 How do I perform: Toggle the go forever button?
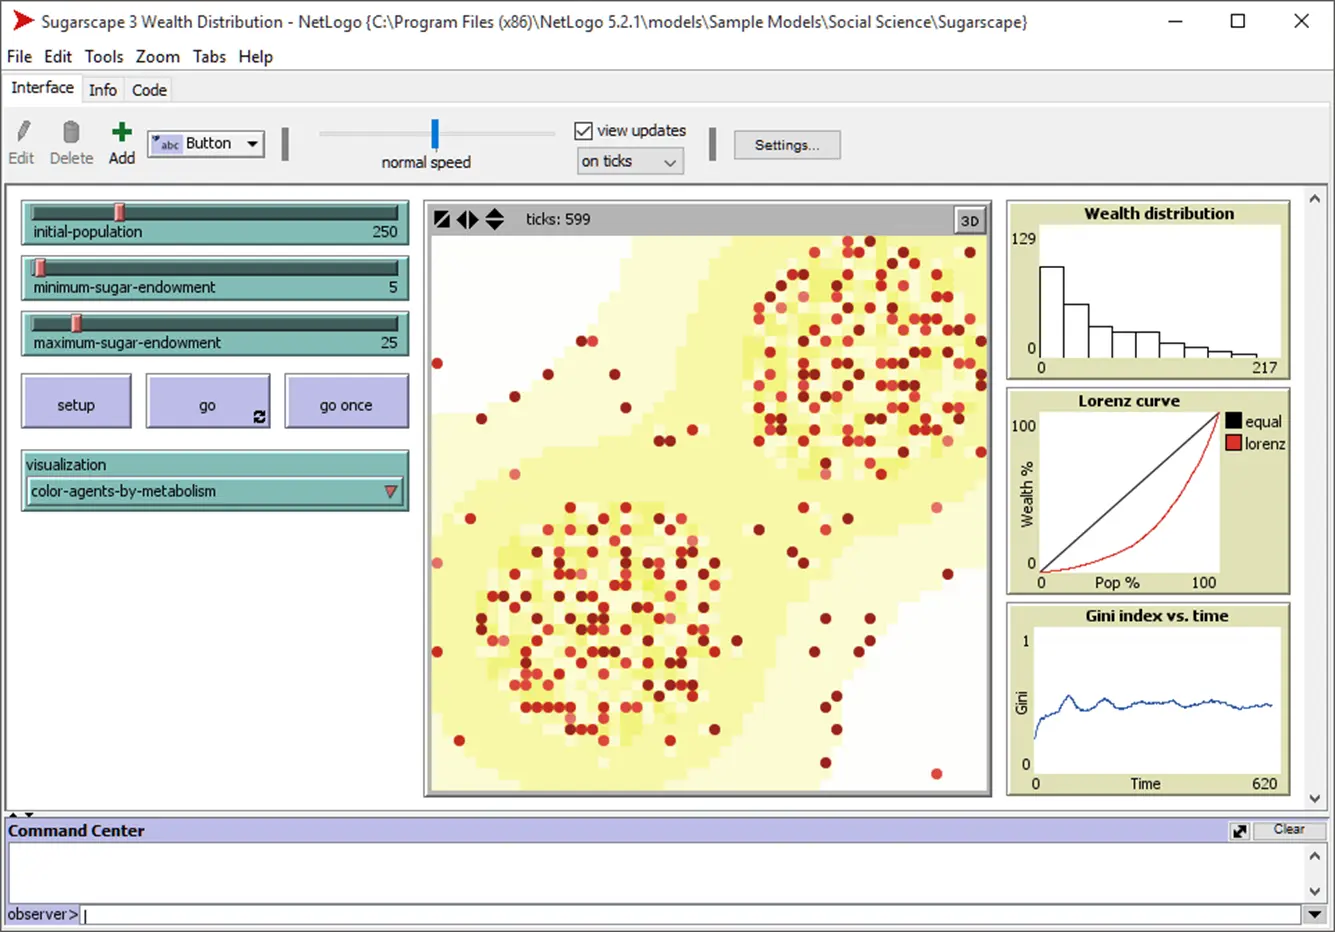(208, 402)
